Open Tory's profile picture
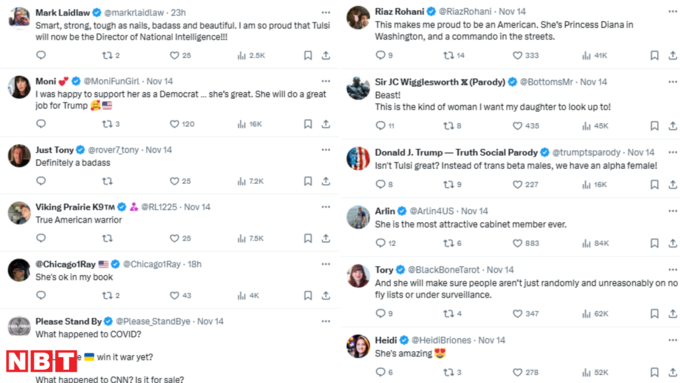Viewport: 680px width, 383px height. coord(358,275)
